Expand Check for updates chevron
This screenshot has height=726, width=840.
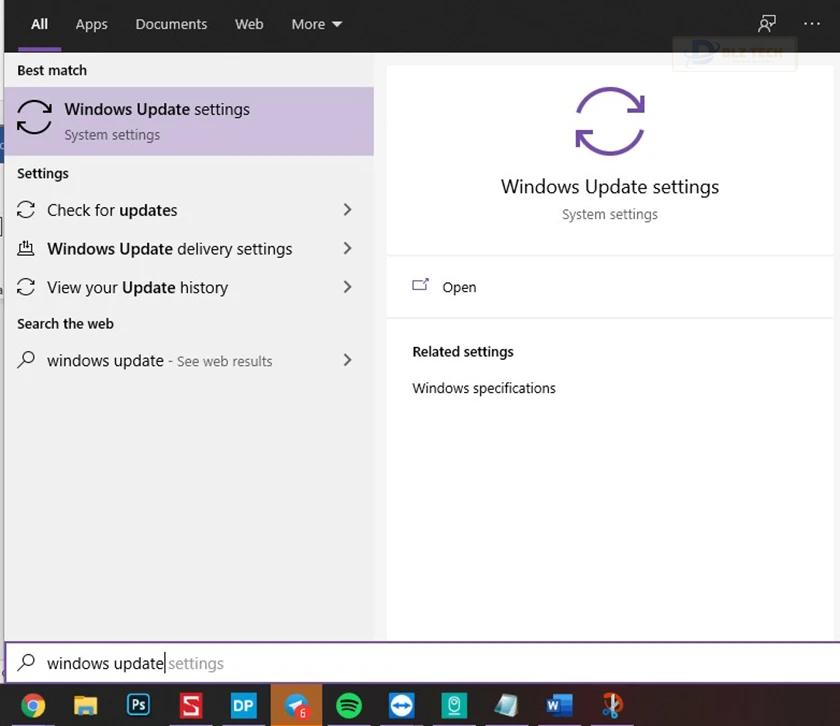[347, 209]
